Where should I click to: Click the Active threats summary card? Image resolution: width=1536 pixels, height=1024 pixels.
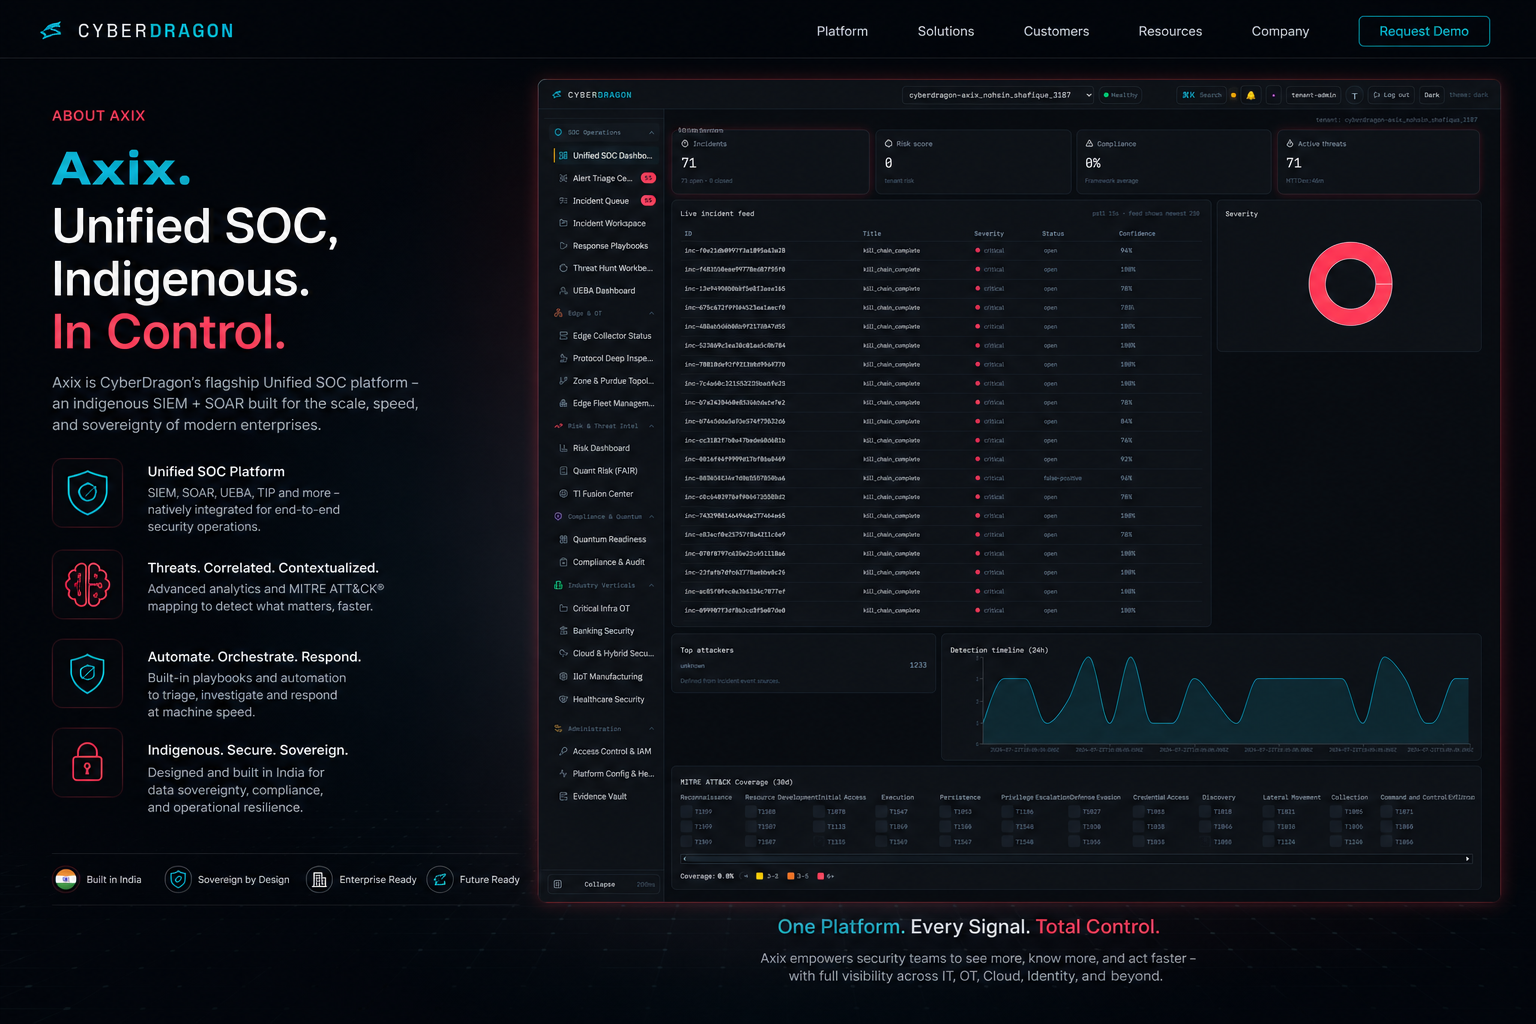coord(1378,161)
